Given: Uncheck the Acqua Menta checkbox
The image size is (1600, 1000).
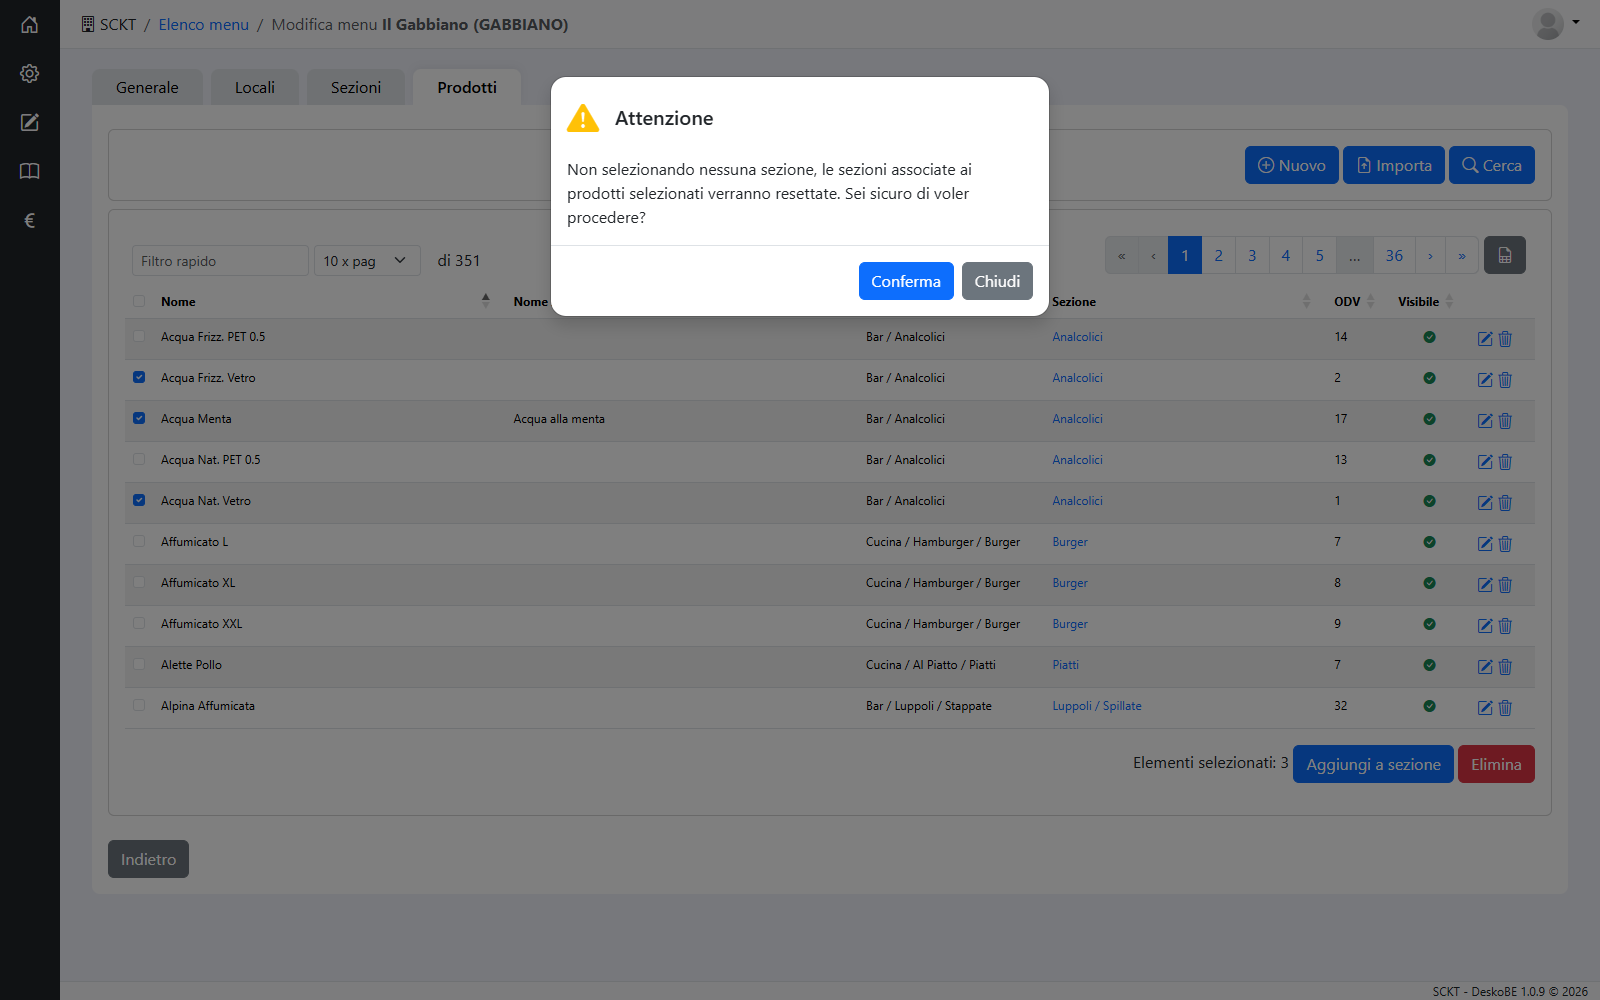Looking at the screenshot, I should 139,419.
